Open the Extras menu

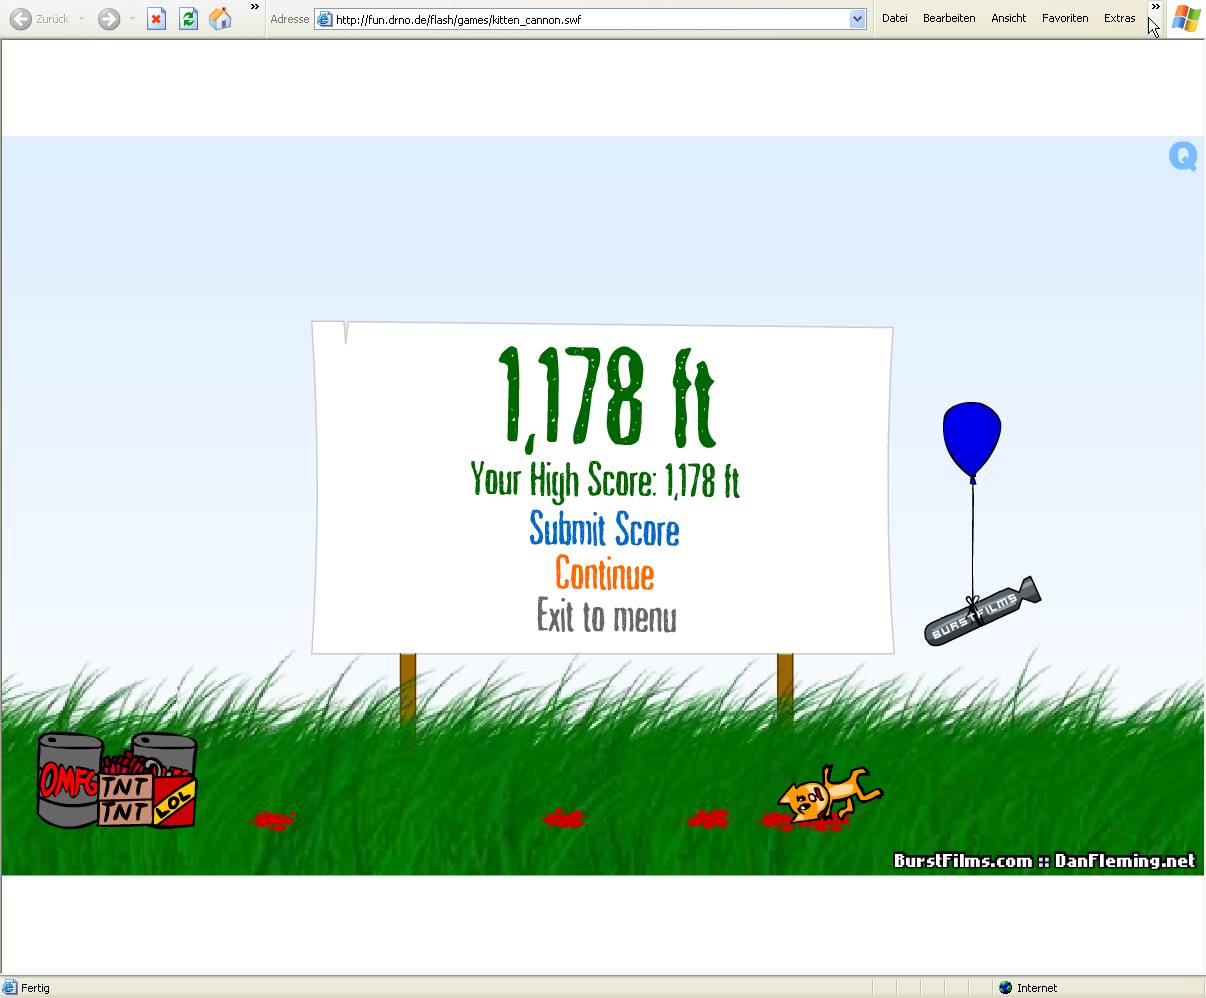(1119, 18)
